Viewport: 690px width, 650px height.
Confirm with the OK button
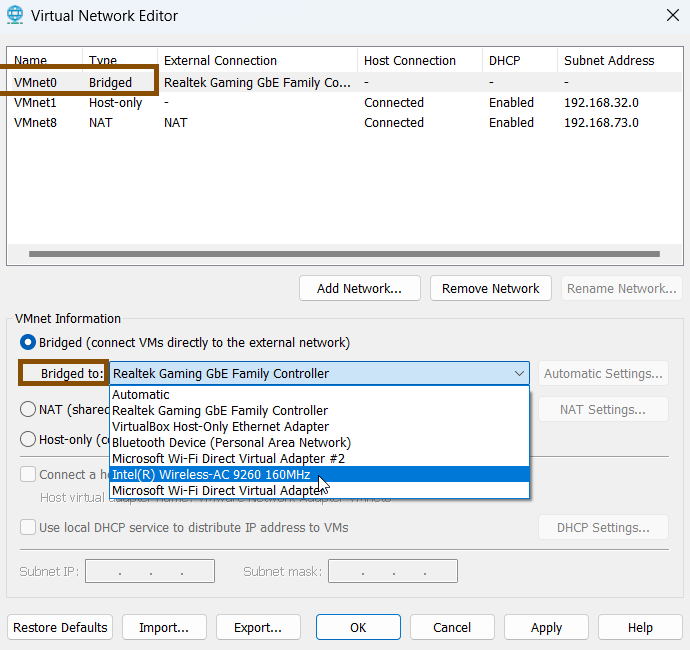358,627
